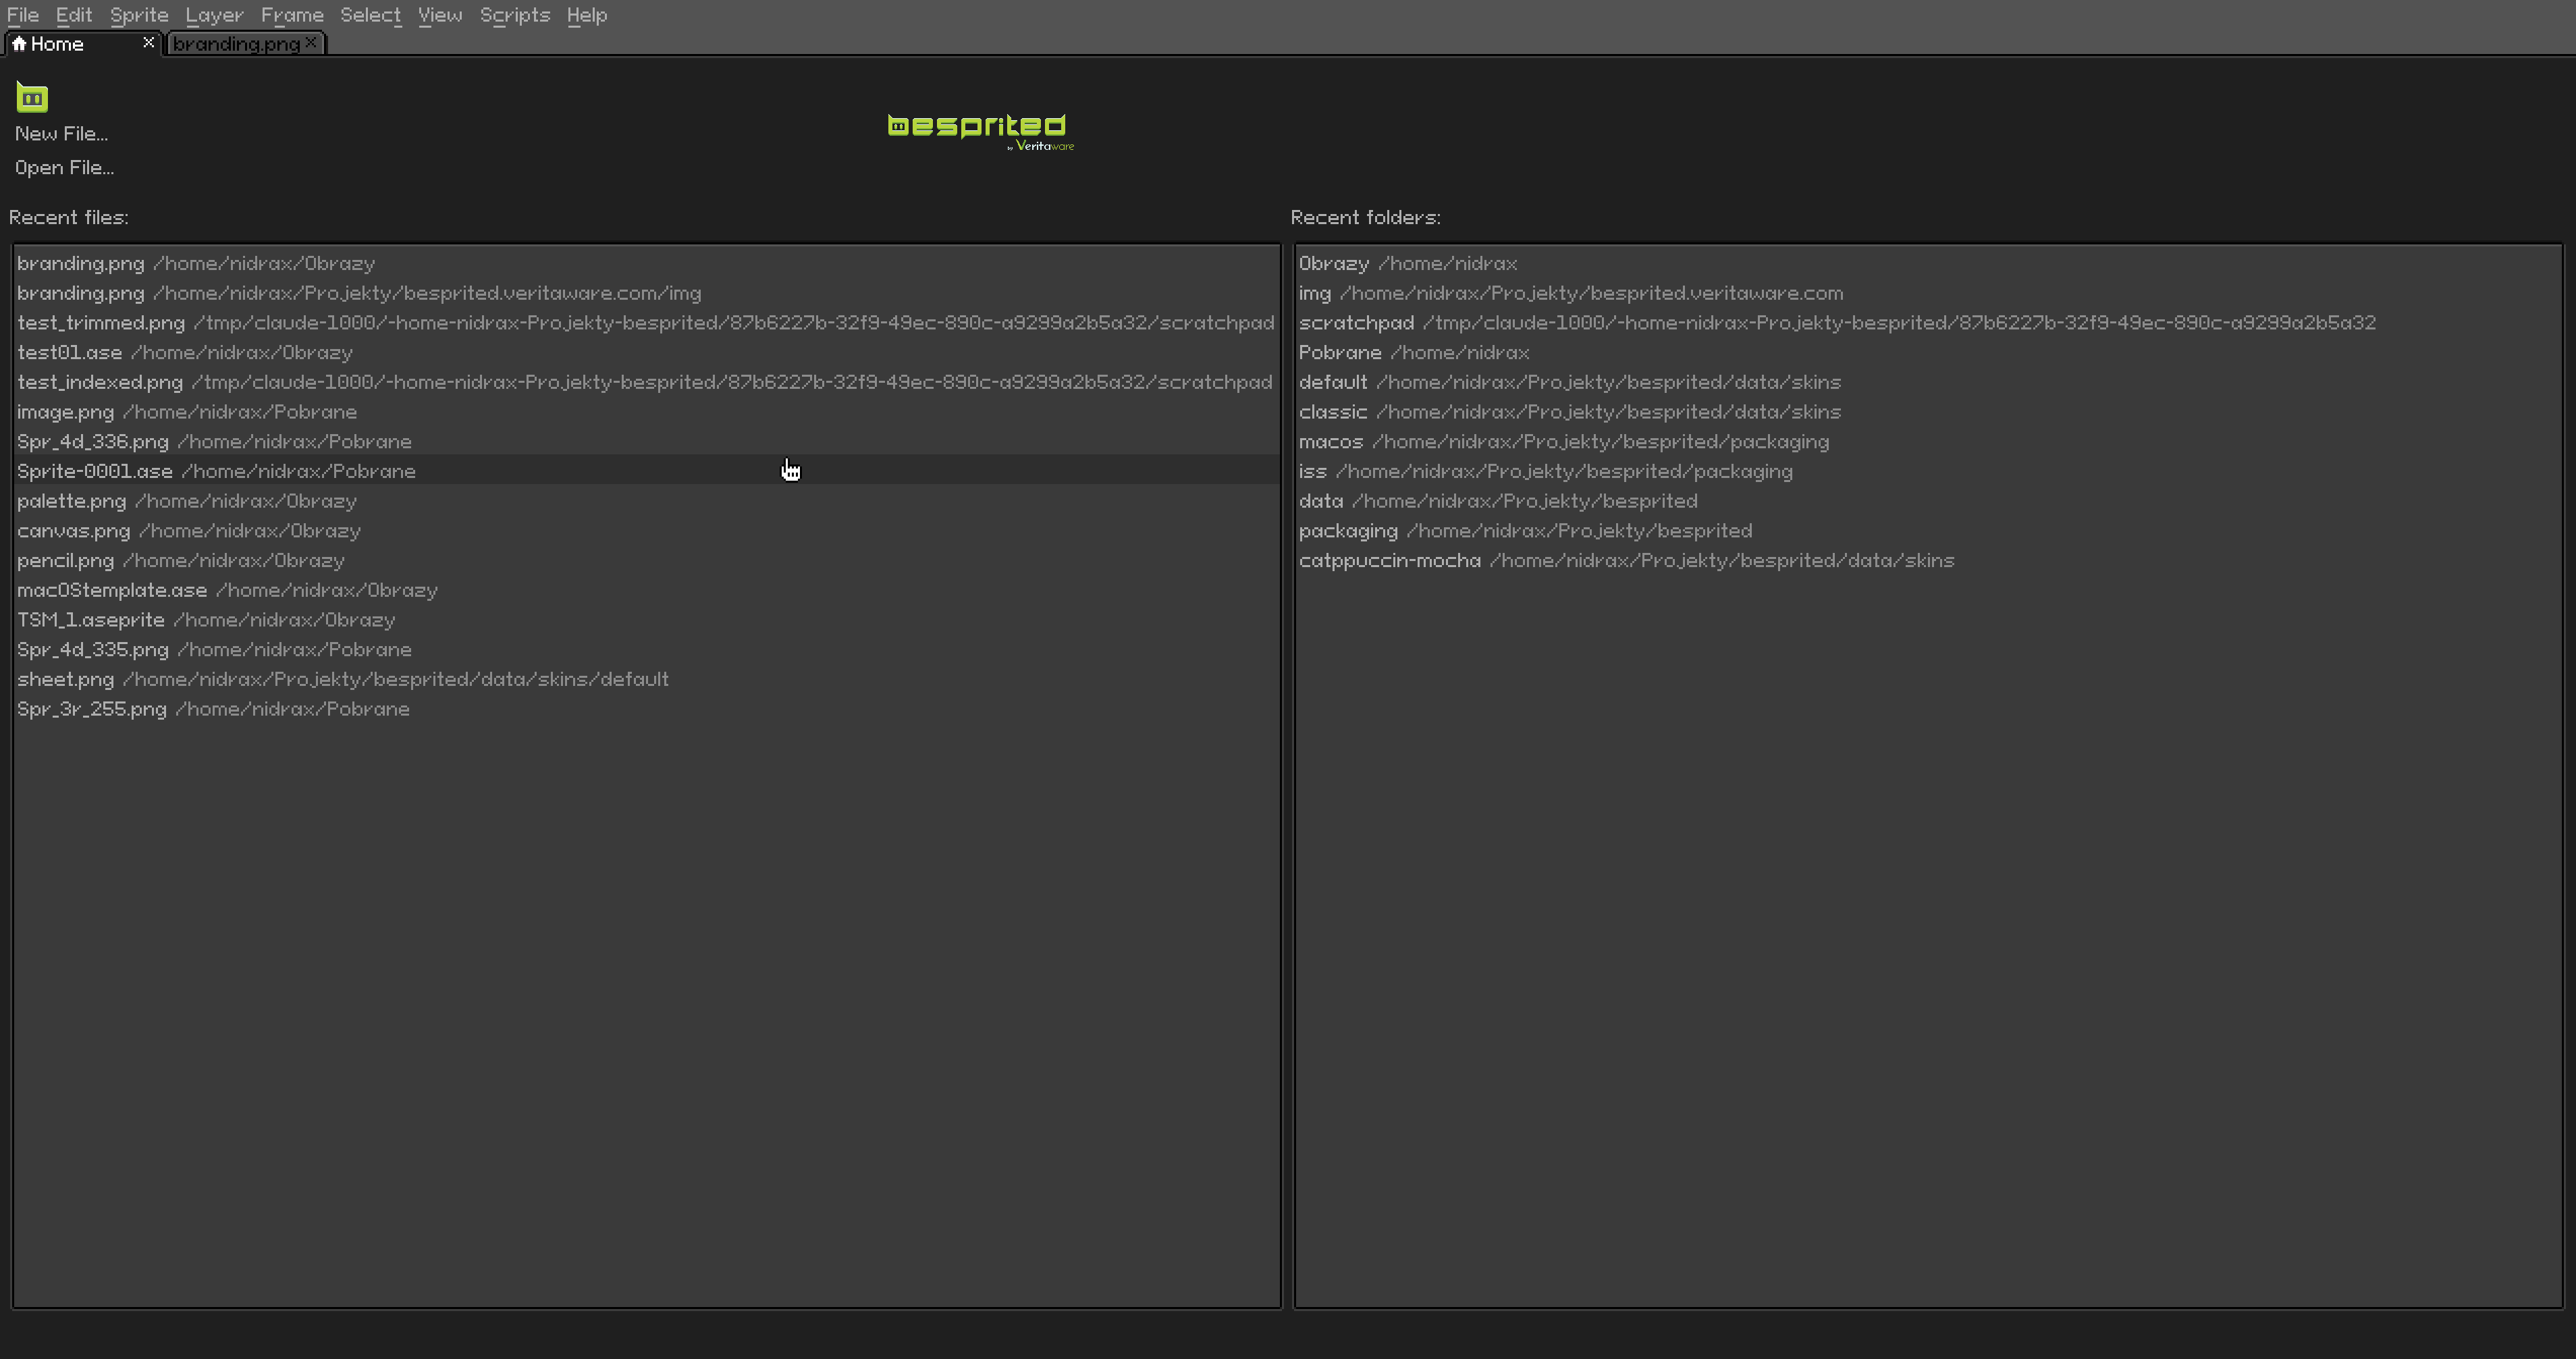Screen dimensions: 2576x1359
Task: Open recent file Spr_4d_335.png
Action: click(x=646, y=649)
